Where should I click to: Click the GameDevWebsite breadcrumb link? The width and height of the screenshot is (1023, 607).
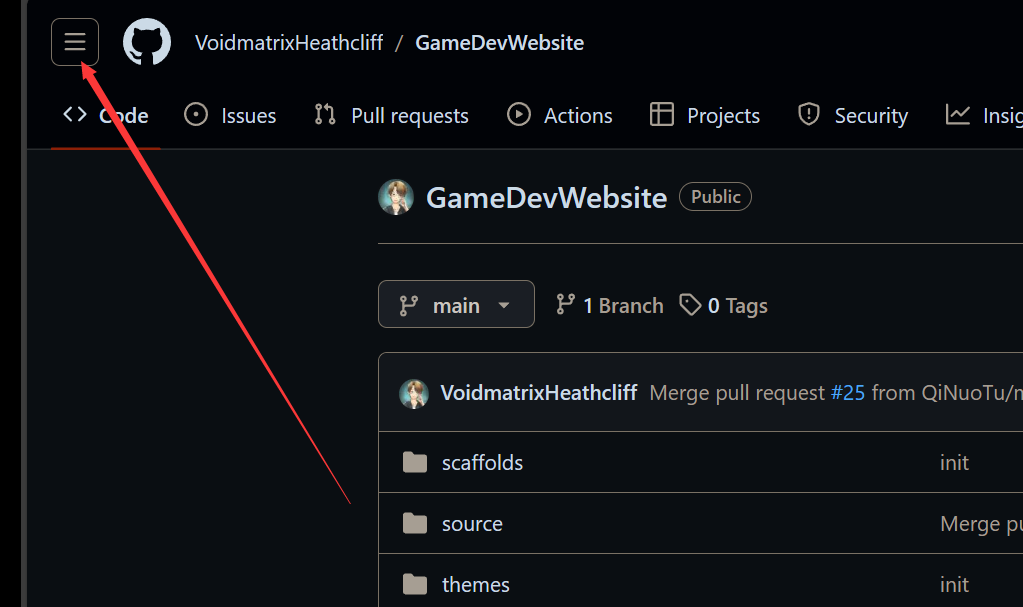[x=500, y=43]
